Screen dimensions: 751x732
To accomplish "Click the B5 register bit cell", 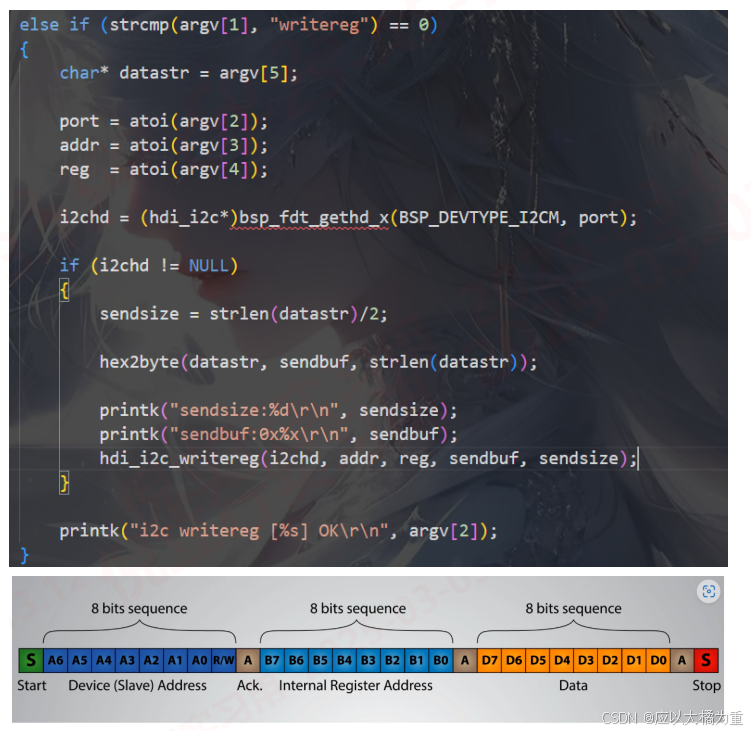I will [320, 660].
